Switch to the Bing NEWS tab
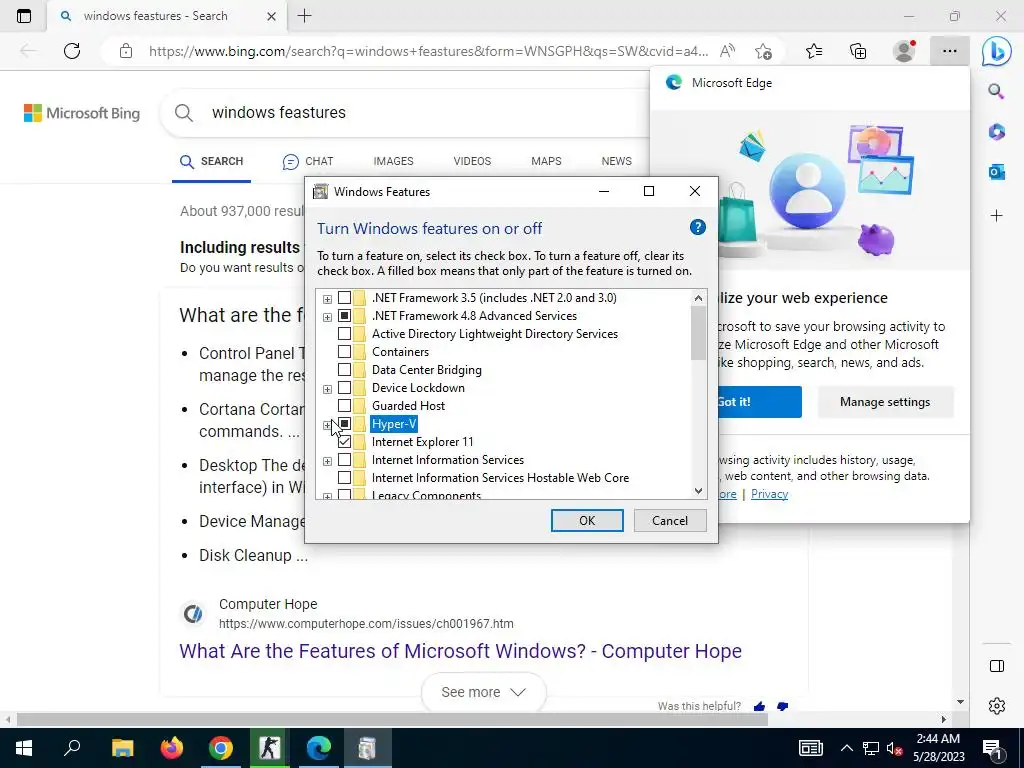The image size is (1024, 768). [x=616, y=161]
